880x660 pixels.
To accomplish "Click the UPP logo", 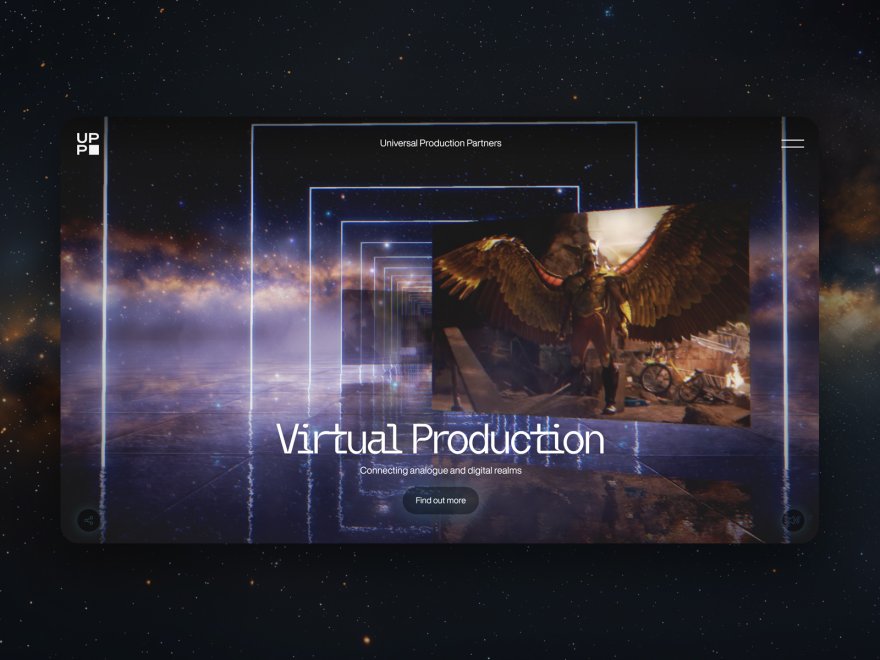I will [88, 144].
